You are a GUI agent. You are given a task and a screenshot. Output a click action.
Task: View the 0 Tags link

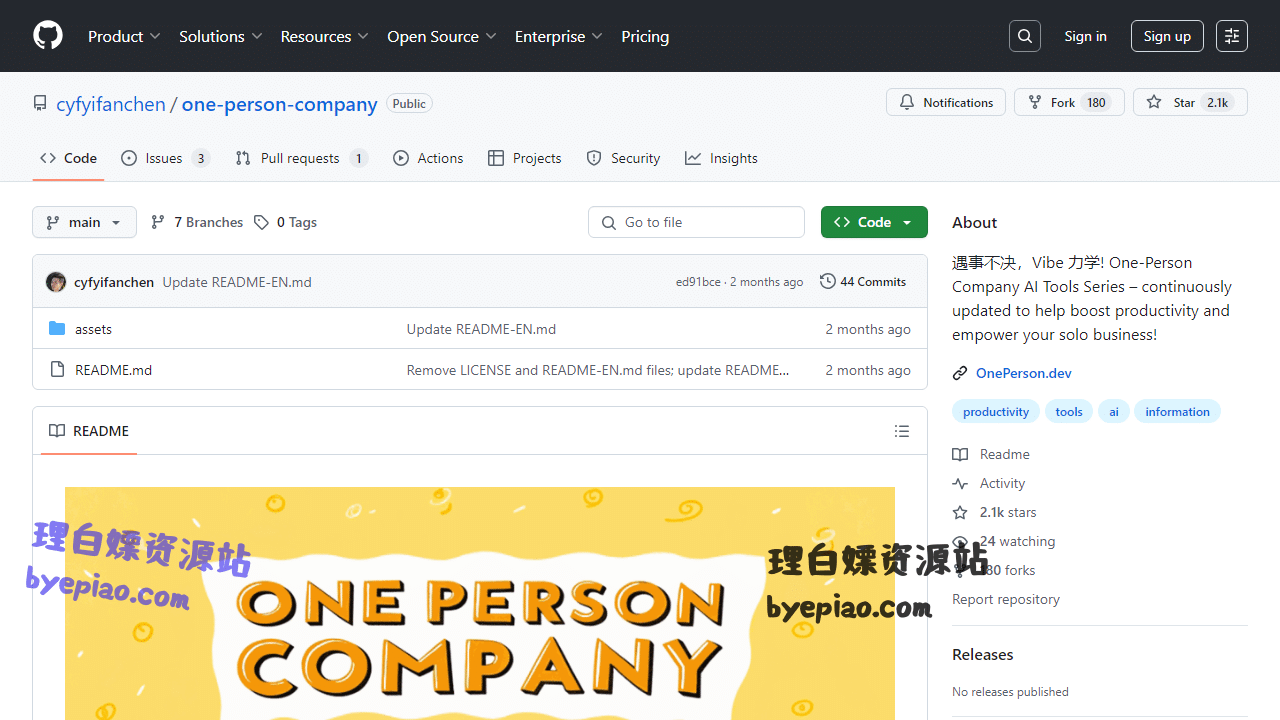[x=285, y=222]
